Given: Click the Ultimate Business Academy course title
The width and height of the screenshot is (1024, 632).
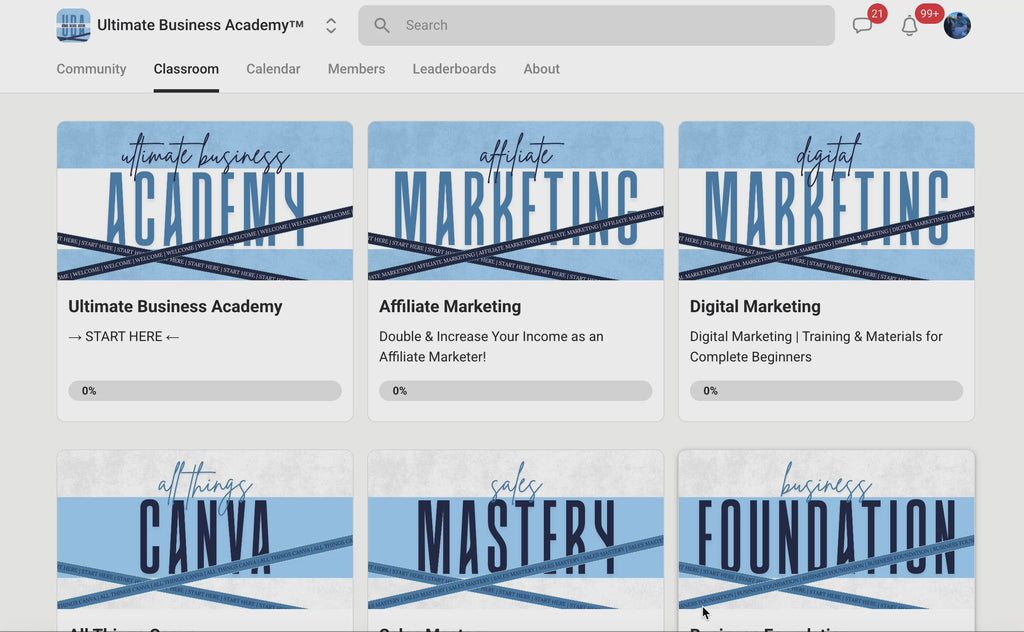Looking at the screenshot, I should [175, 307].
